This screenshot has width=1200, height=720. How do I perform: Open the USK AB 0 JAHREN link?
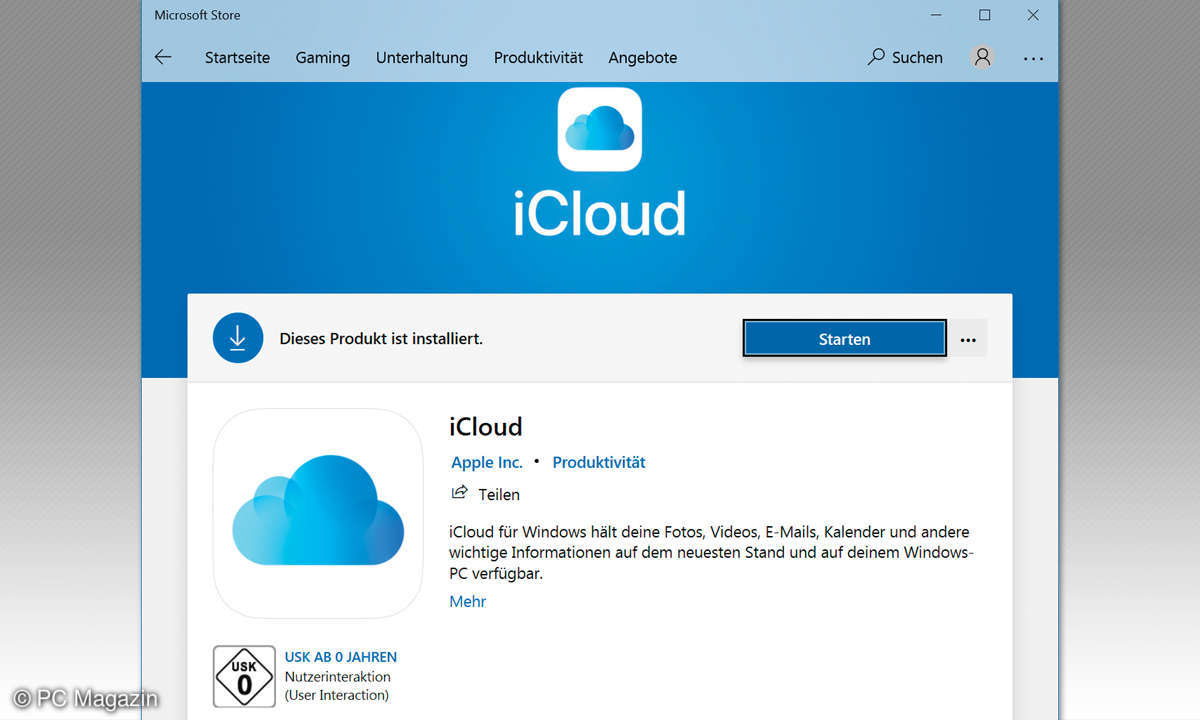tap(341, 657)
